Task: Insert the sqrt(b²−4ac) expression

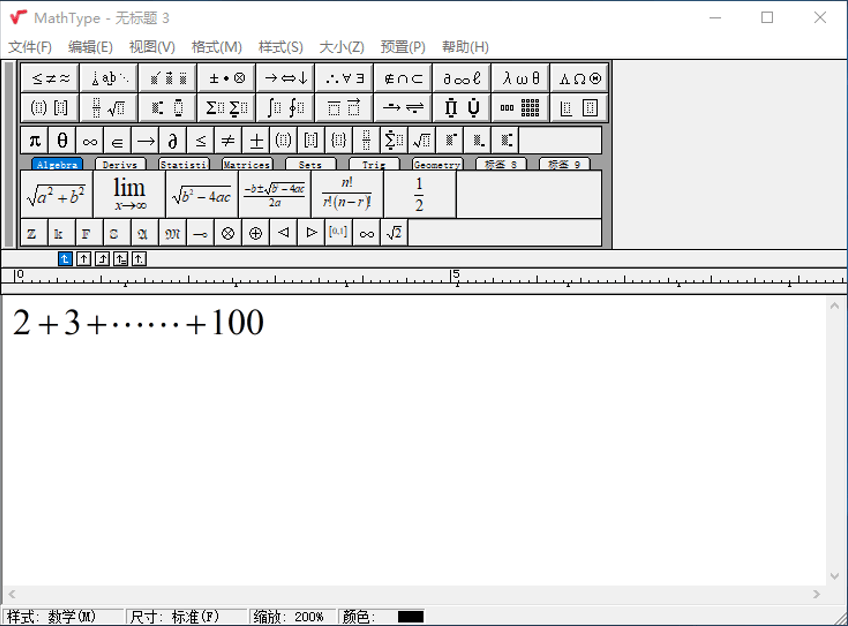Action: (x=202, y=195)
